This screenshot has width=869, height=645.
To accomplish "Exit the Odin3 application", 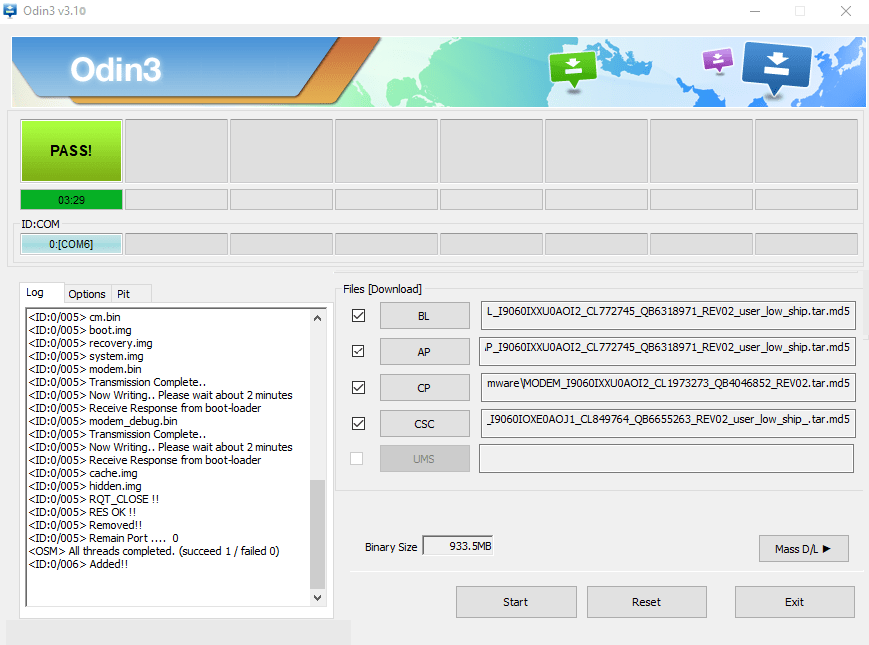I will click(795, 602).
